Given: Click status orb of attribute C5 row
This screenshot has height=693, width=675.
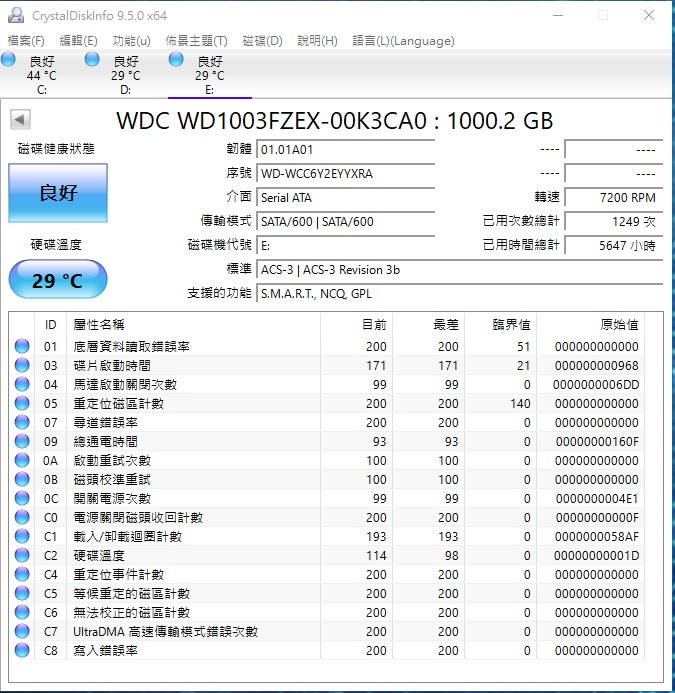Looking at the screenshot, I should [22, 593].
